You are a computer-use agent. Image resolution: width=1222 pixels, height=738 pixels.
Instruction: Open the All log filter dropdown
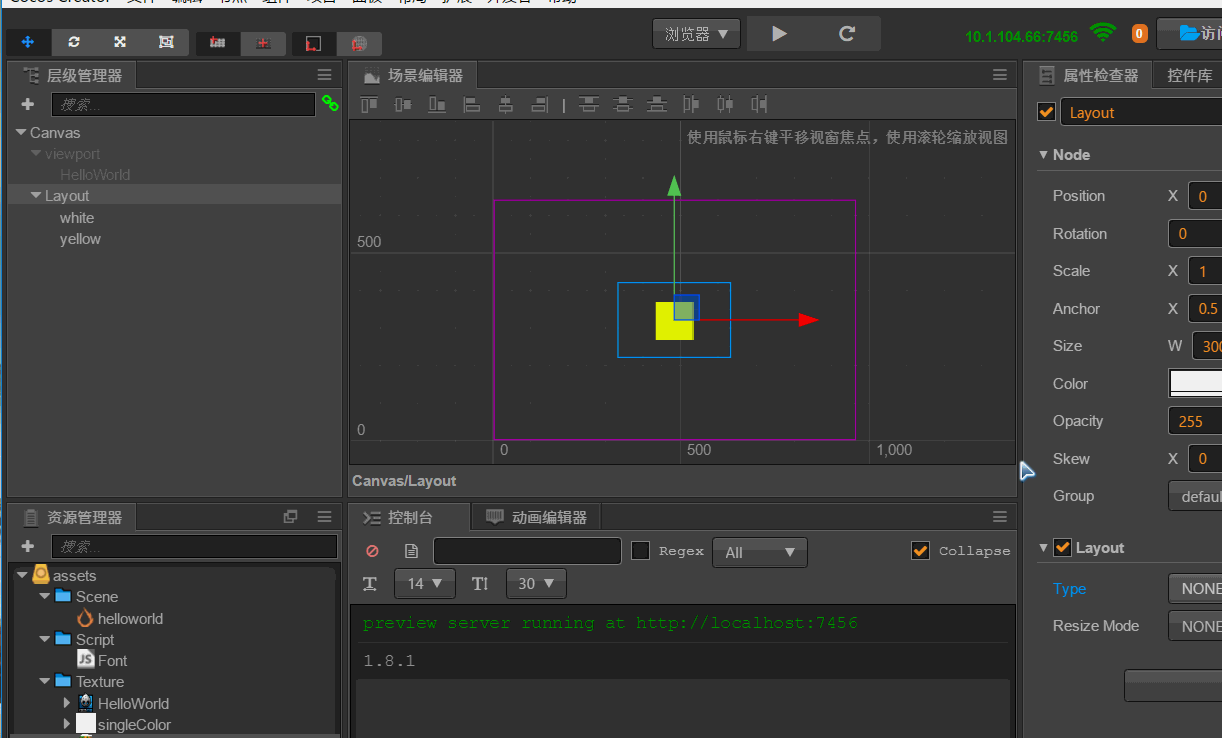[759, 552]
